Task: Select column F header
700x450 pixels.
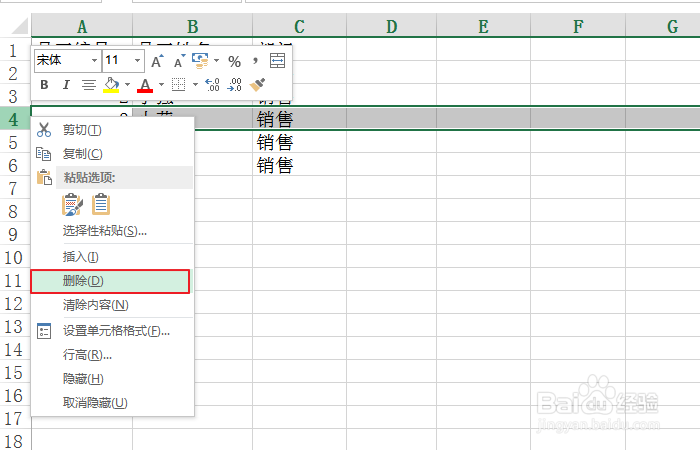Action: point(578,26)
